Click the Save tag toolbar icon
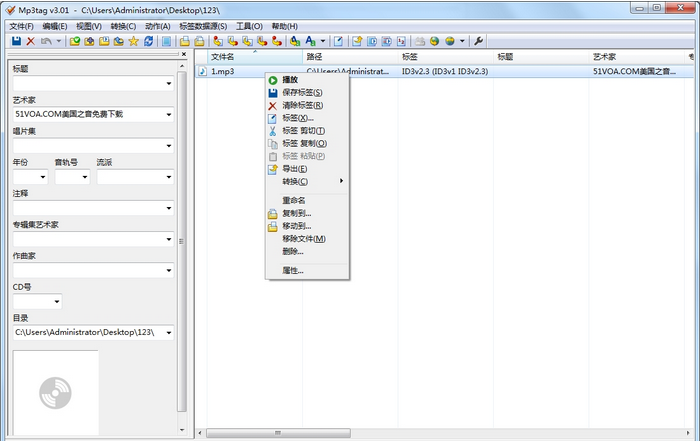The width and height of the screenshot is (700, 441). coord(16,41)
